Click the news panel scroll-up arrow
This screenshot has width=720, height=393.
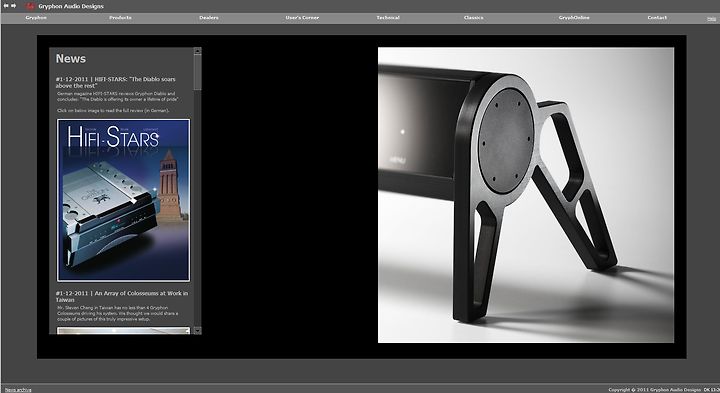point(197,51)
